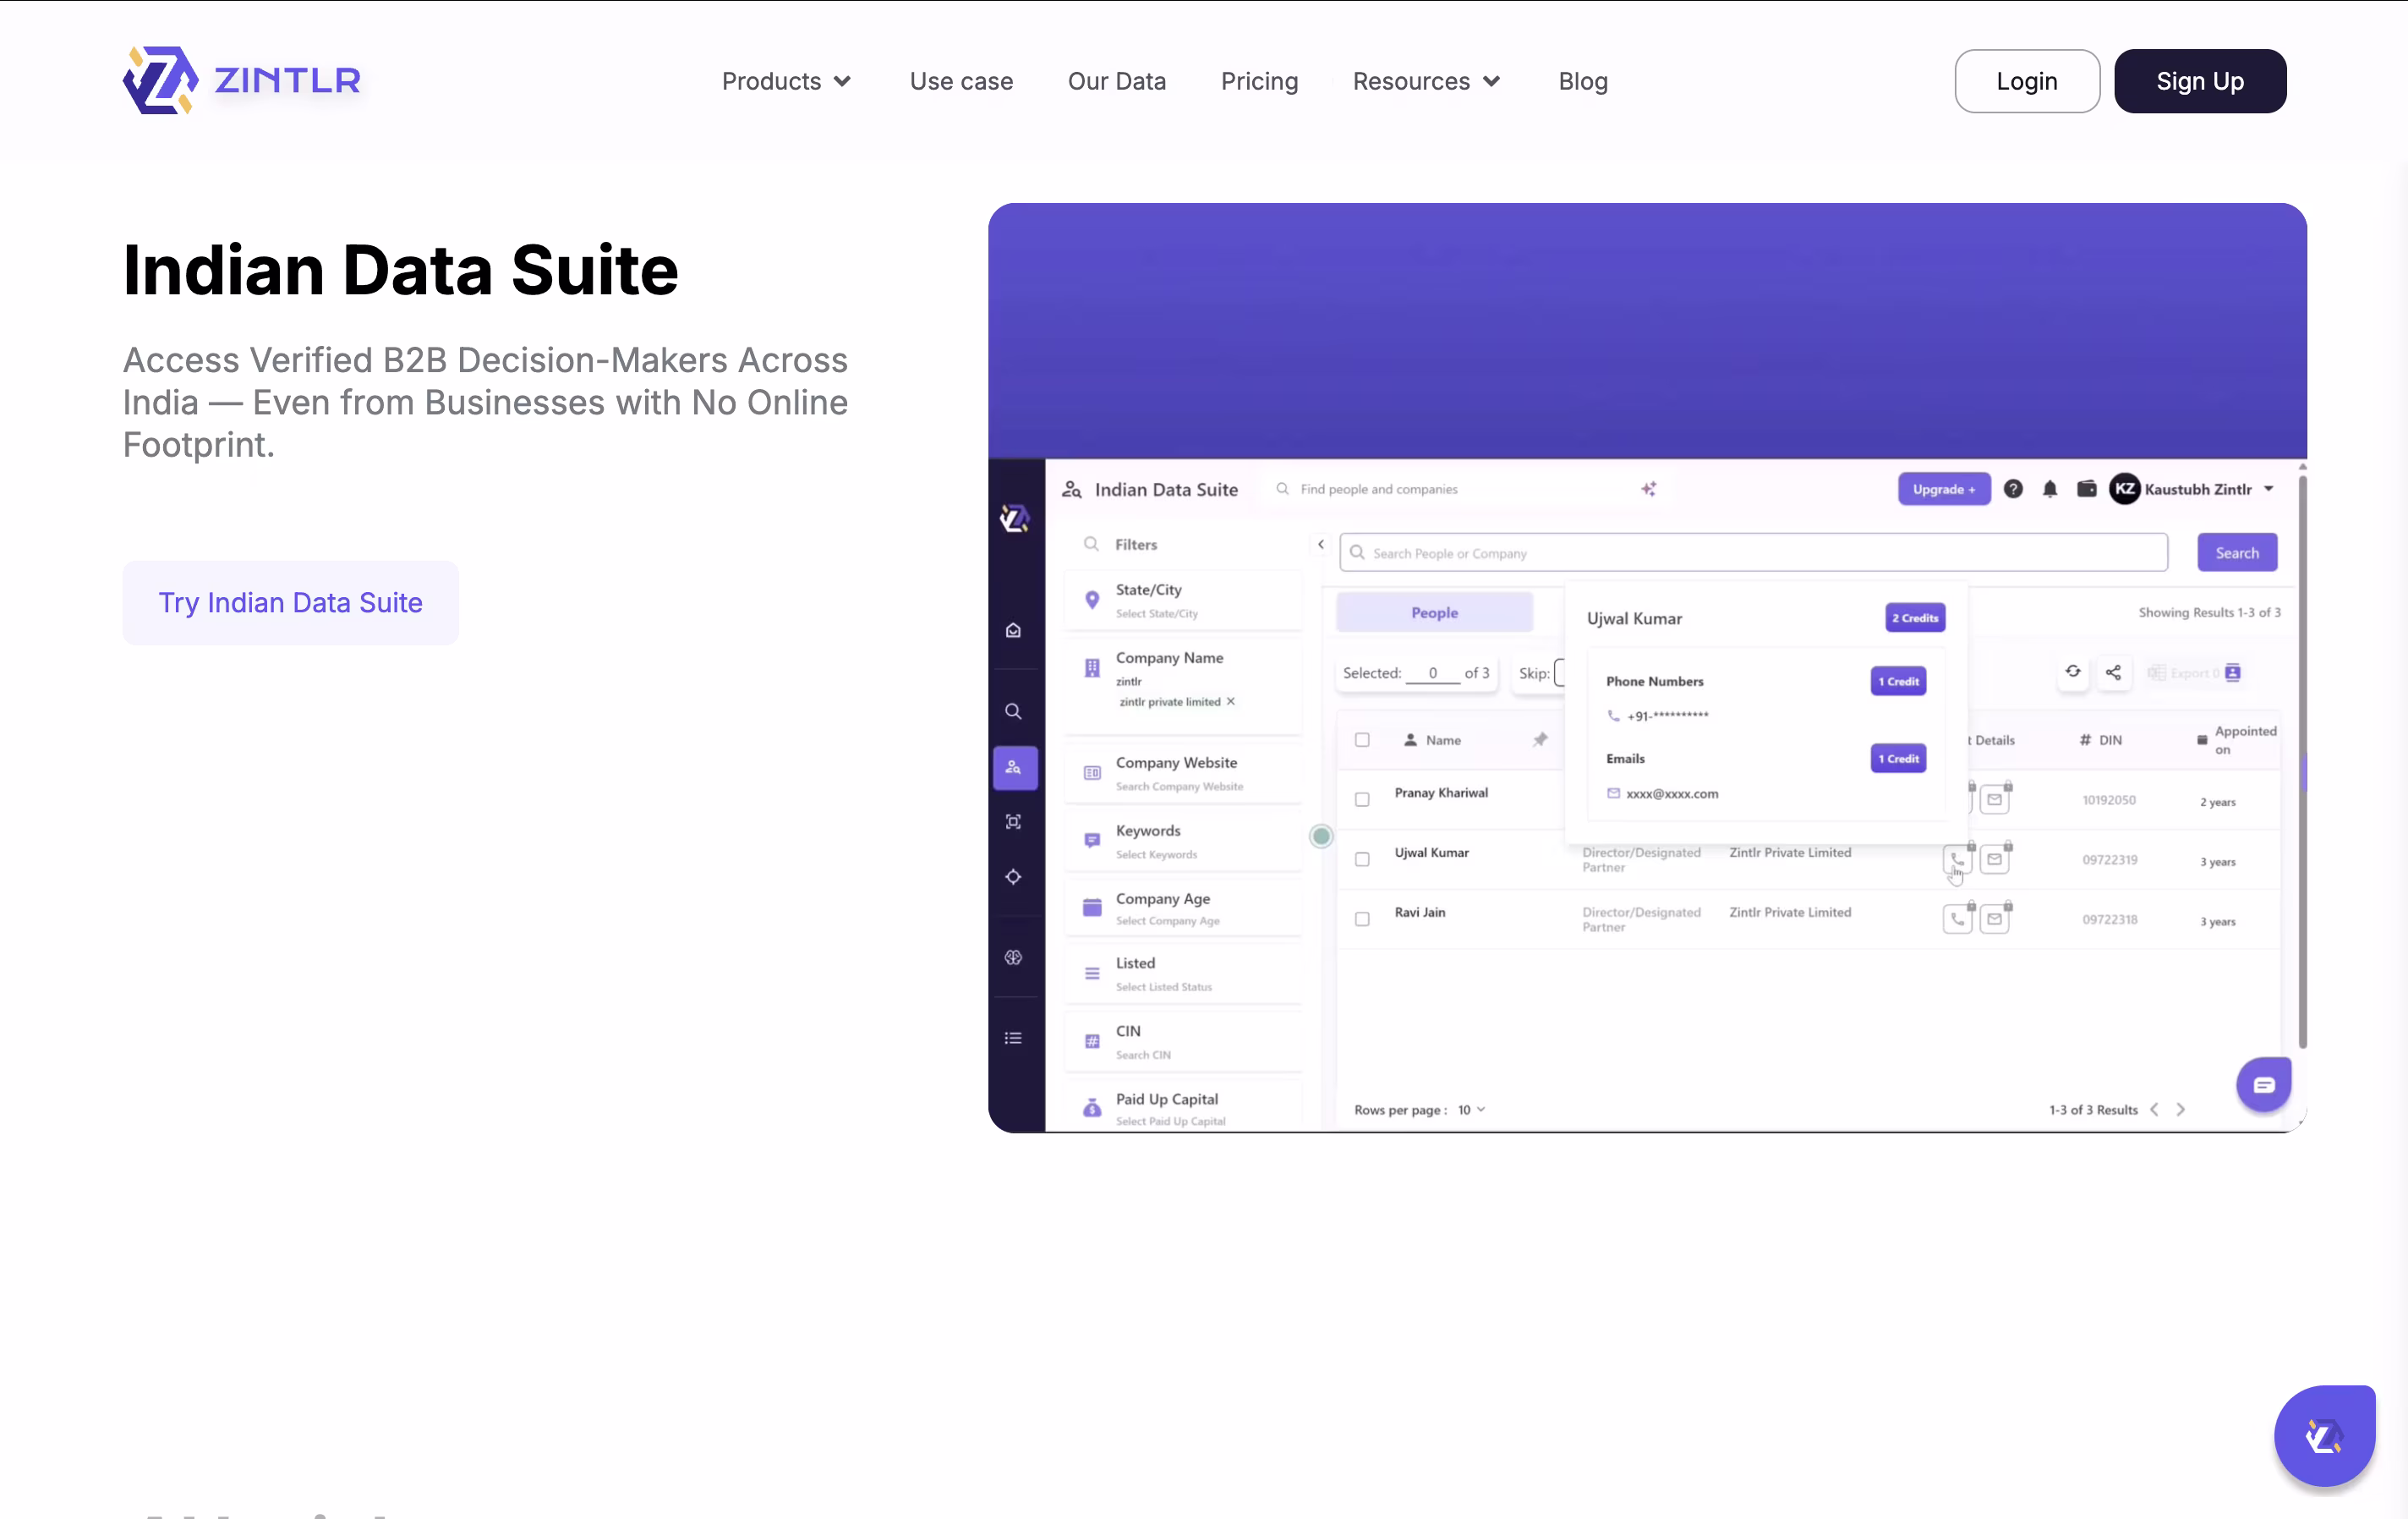The height and width of the screenshot is (1519, 2408).
Task: Check the Ravi Jain row checkbox
Action: click(1362, 919)
